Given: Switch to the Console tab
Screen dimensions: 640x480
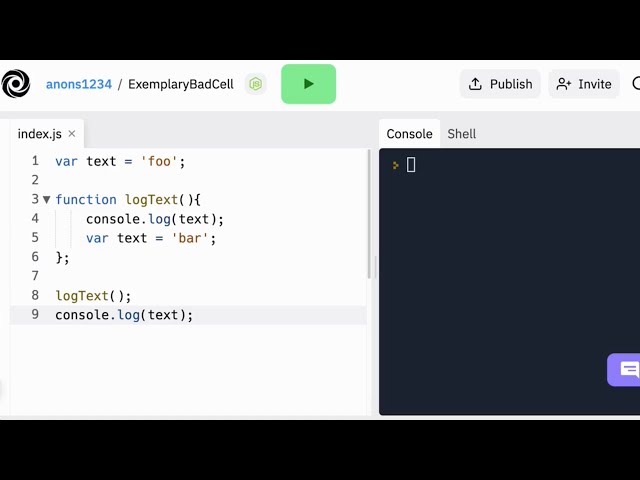Looking at the screenshot, I should click(x=409, y=134).
